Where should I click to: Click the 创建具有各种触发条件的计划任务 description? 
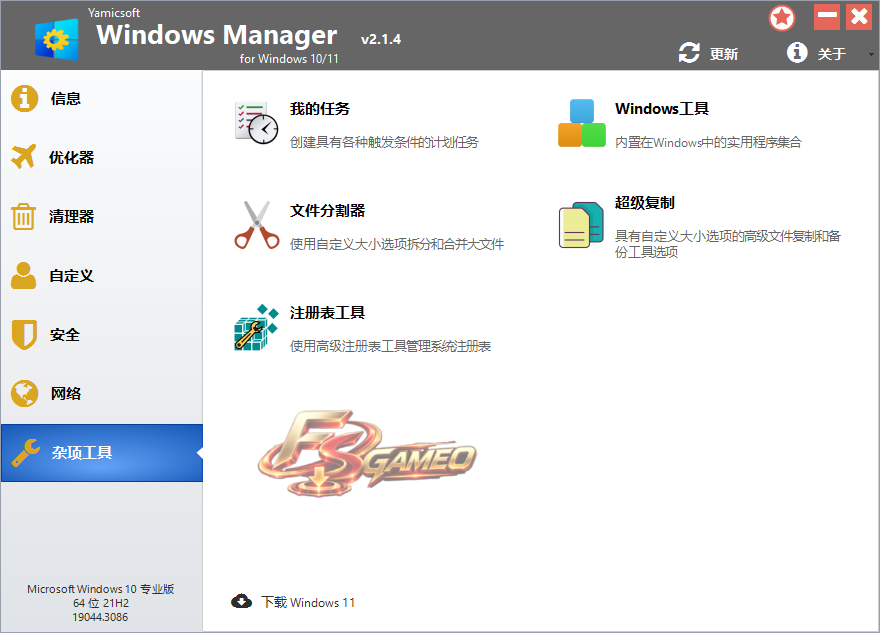point(384,142)
